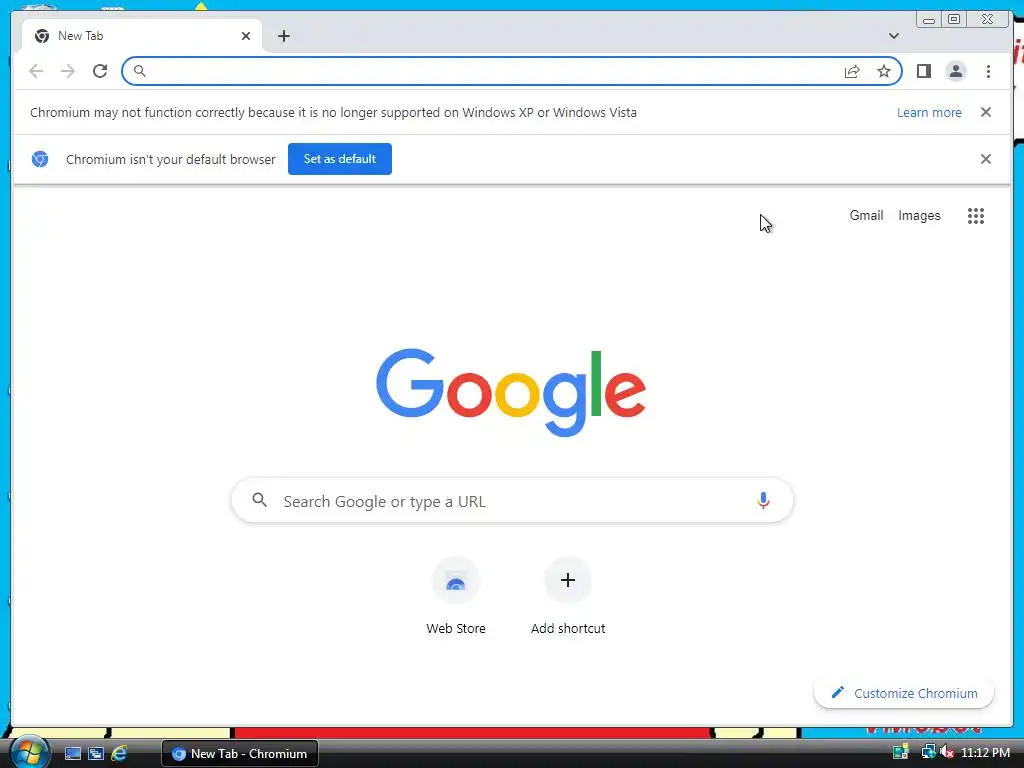
Task: Open the profile avatar button
Action: click(955, 71)
